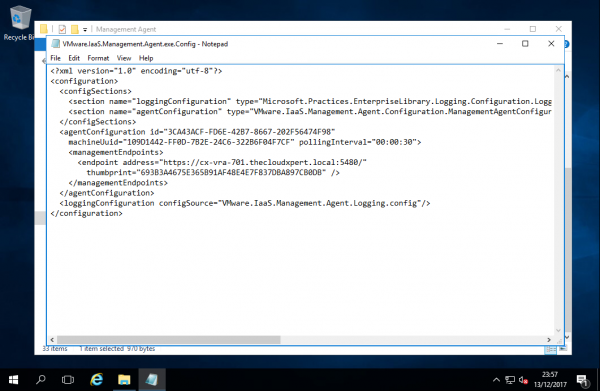Close the Management Agent Explorer window
Screen dimensions: 600x391
(x=559, y=29)
